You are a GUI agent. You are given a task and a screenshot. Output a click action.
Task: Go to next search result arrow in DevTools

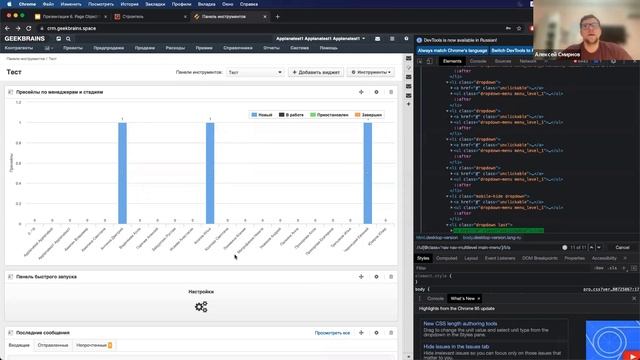click(599, 247)
